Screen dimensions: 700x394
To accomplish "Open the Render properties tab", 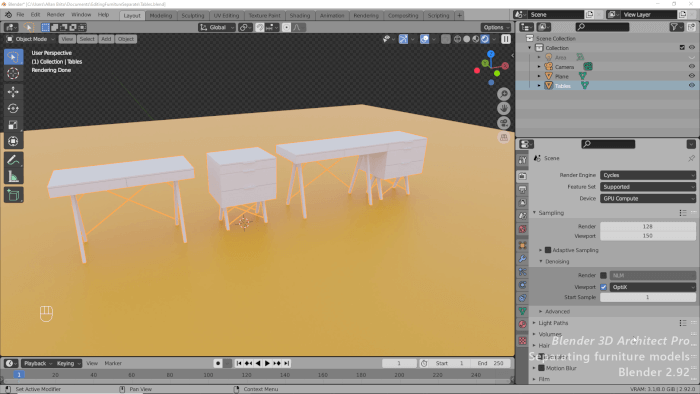I will tap(522, 176).
